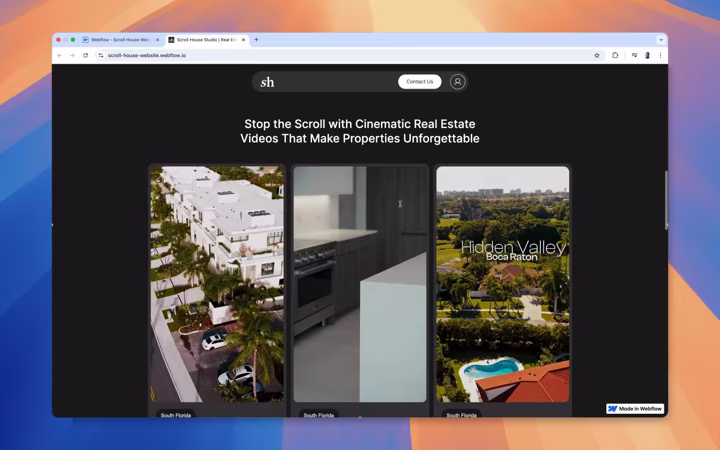This screenshot has width=720, height=450.
Task: Reload the page with refresh icon
Action: (85, 55)
